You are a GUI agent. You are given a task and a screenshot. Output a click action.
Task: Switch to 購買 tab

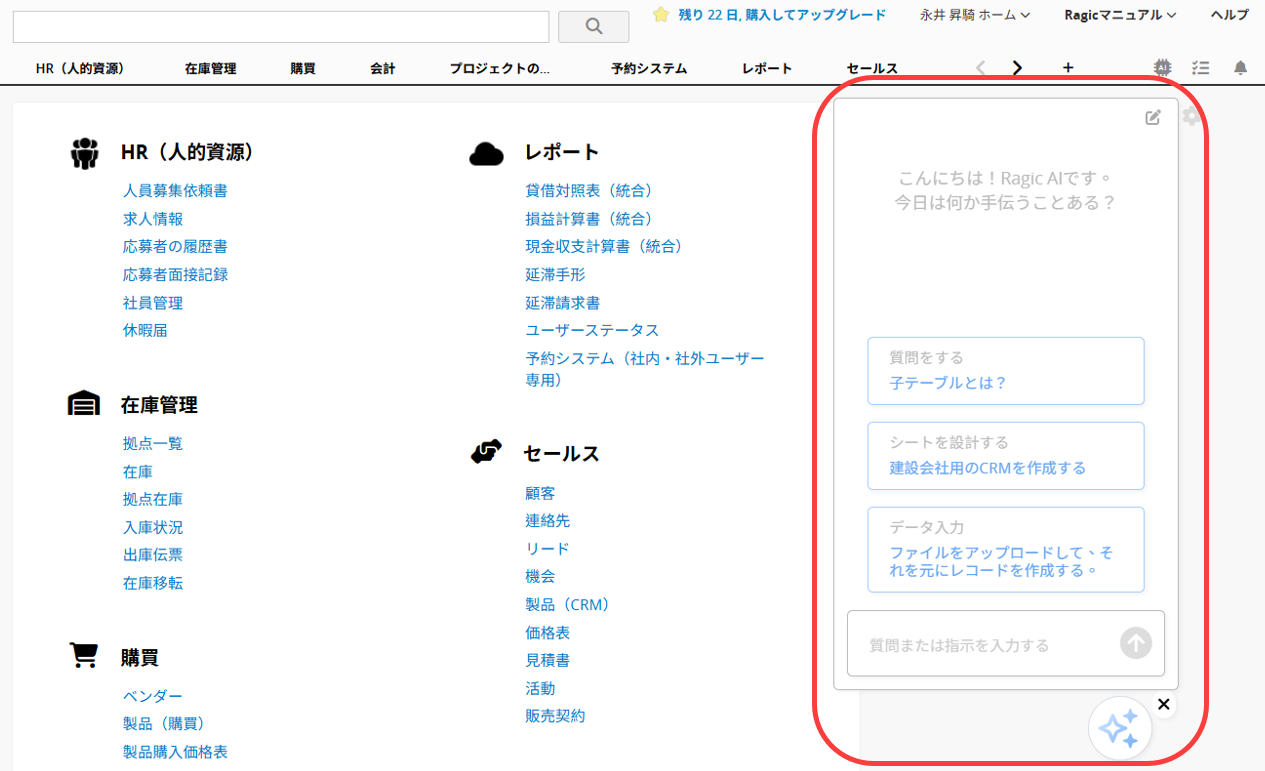pyautogui.click(x=303, y=68)
